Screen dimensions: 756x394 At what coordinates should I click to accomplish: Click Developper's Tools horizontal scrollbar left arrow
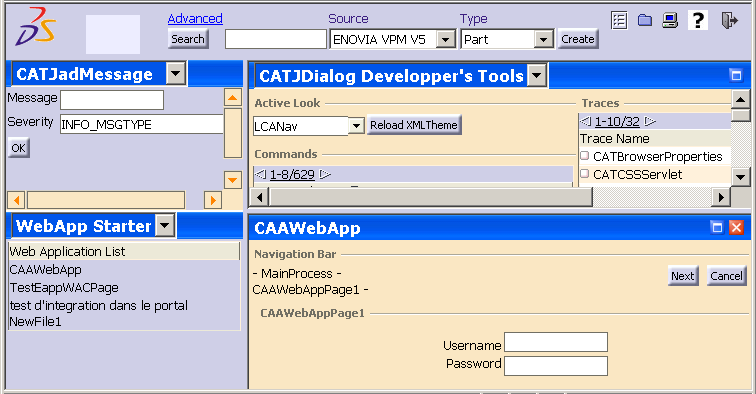pyautogui.click(x=260, y=197)
